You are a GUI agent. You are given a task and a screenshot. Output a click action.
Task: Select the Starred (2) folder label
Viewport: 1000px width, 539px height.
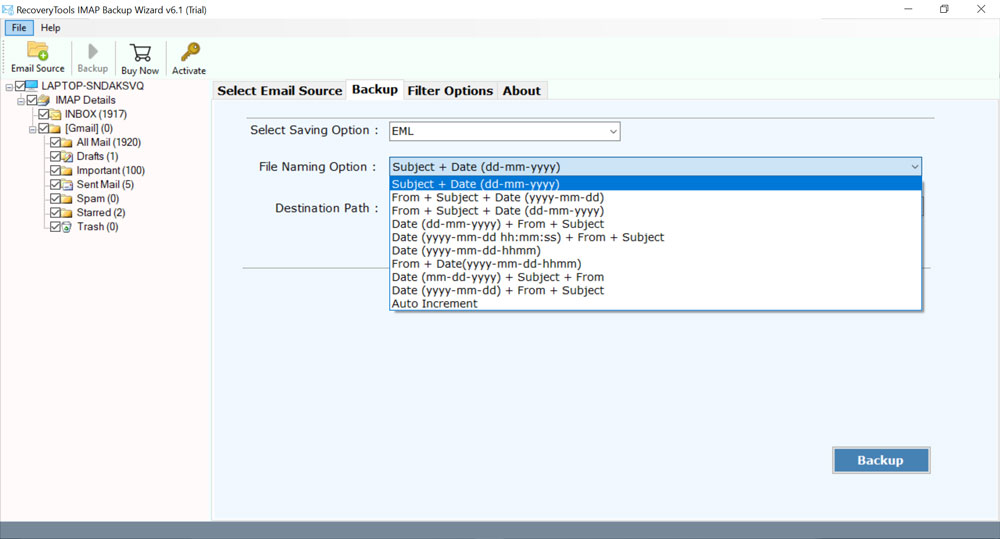101,212
